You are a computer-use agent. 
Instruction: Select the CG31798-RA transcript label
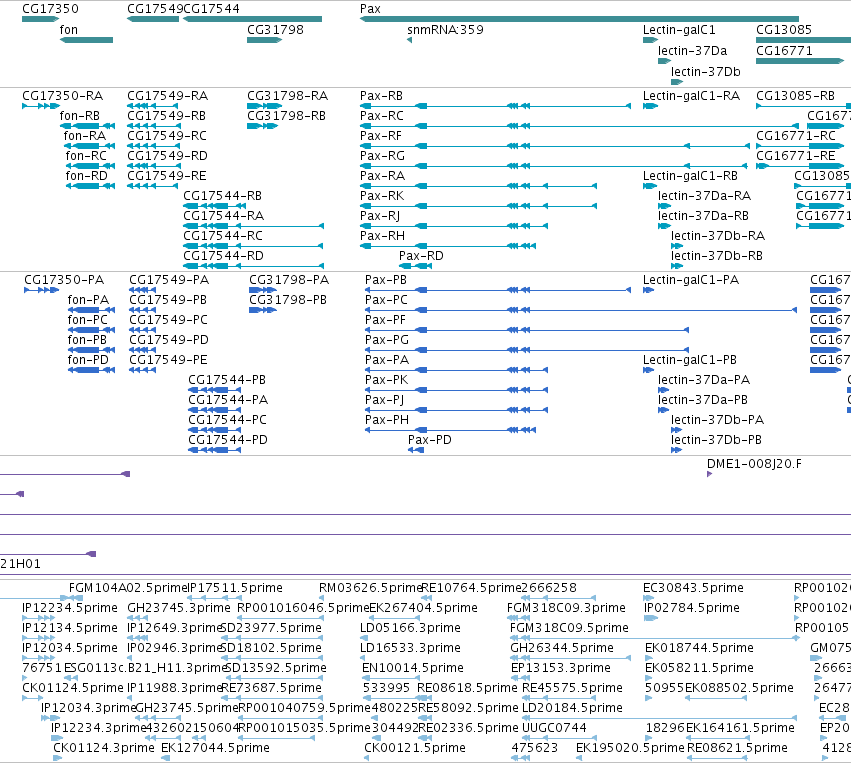tap(287, 96)
